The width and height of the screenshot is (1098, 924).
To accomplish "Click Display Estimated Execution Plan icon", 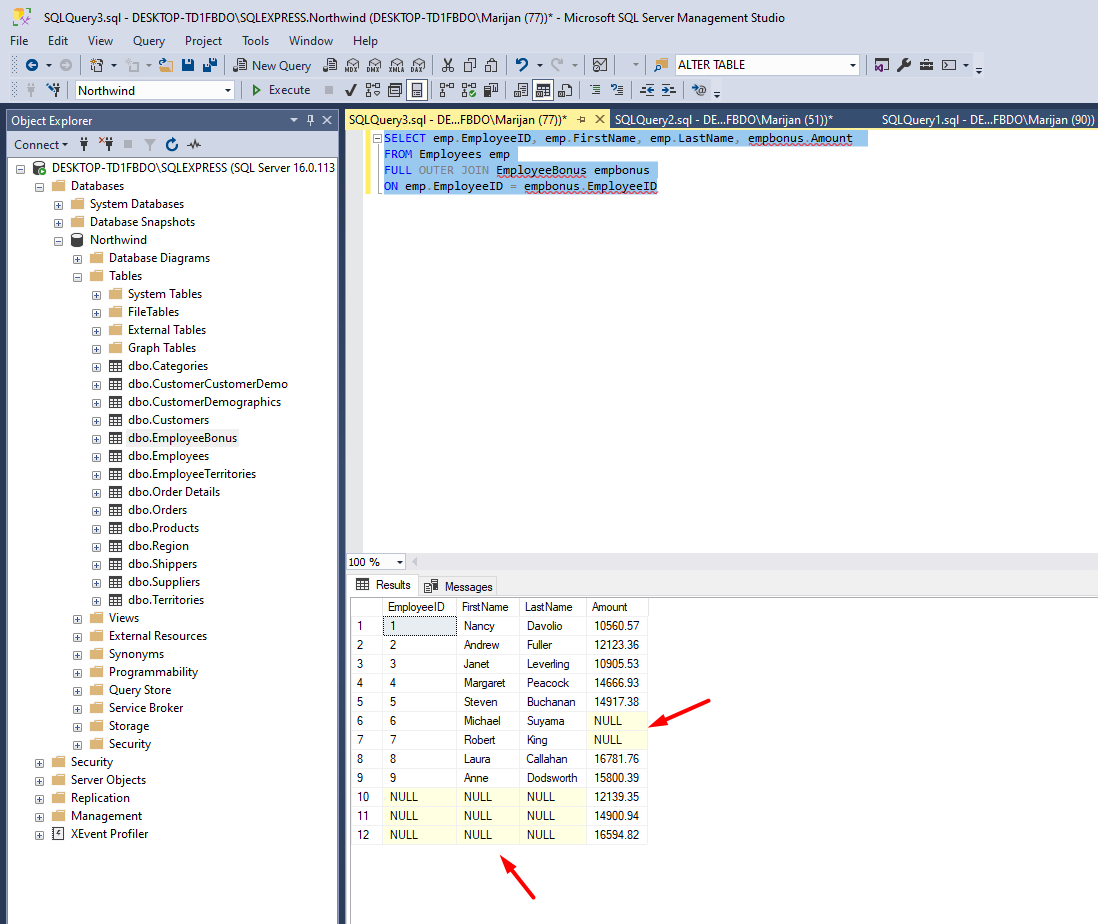I will 373,90.
